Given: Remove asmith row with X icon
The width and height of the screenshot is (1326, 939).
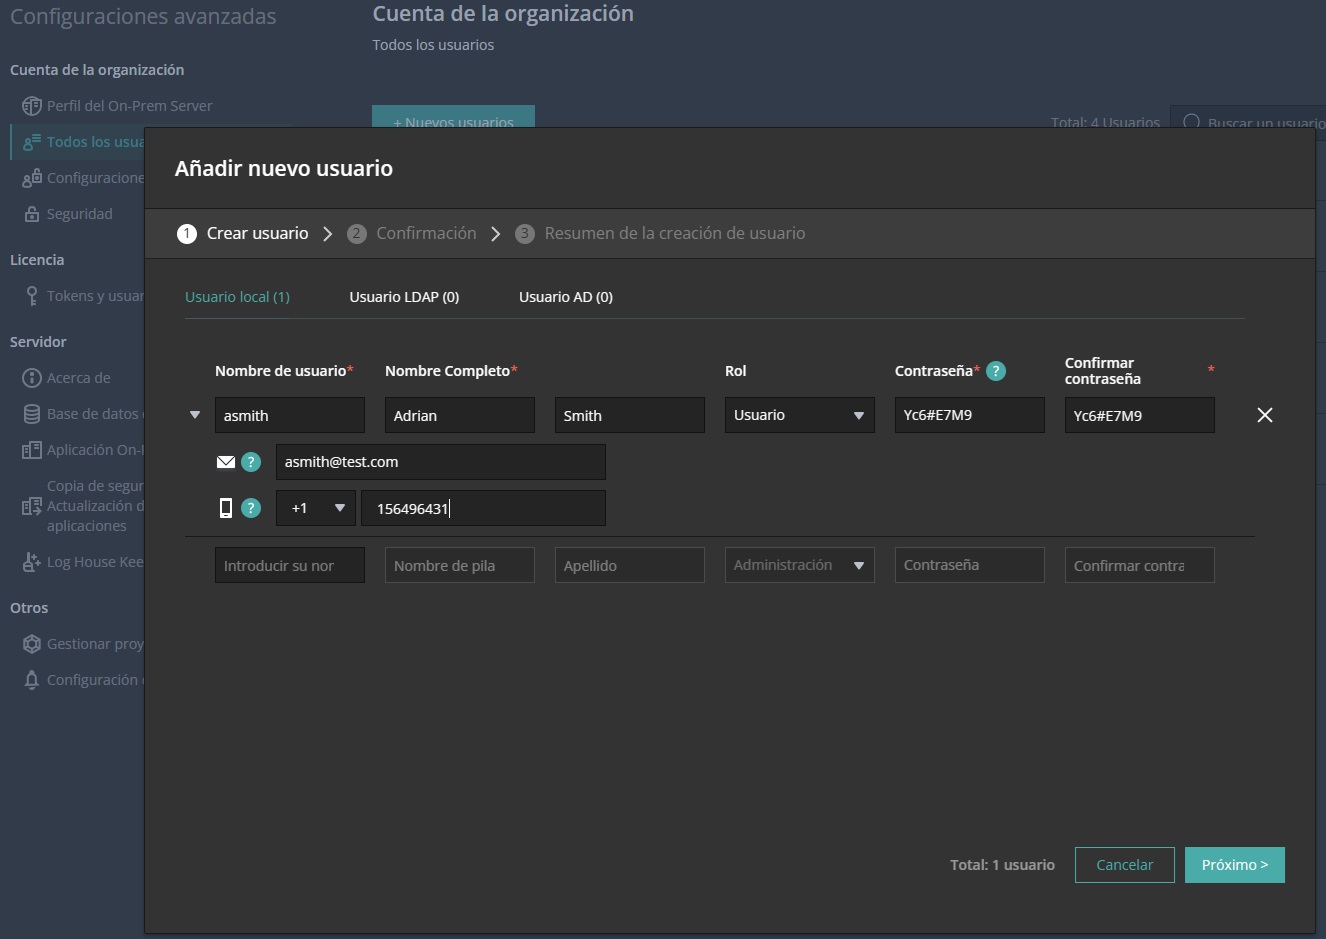Looking at the screenshot, I should click(x=1265, y=415).
